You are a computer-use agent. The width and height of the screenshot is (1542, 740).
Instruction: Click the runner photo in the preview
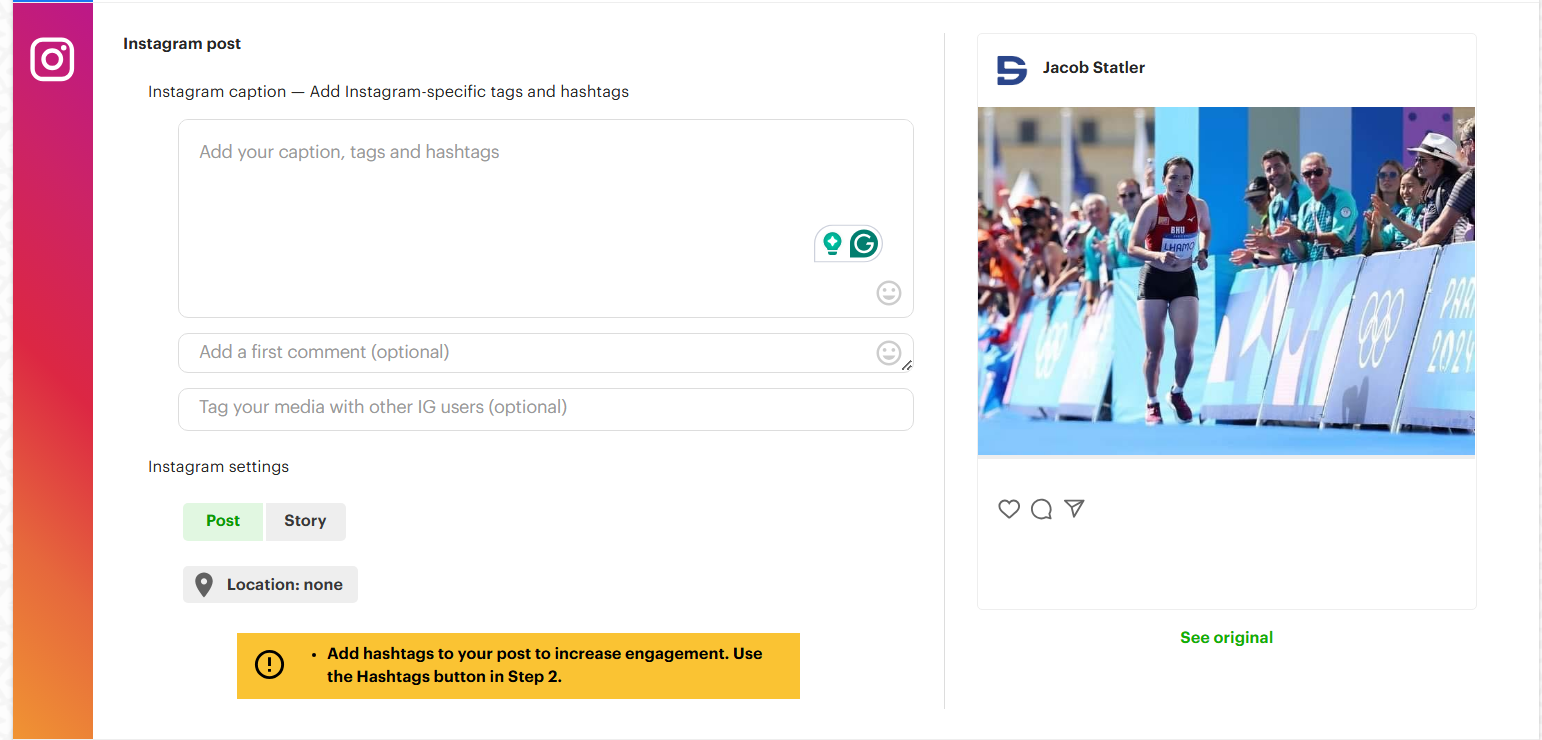tap(1226, 280)
